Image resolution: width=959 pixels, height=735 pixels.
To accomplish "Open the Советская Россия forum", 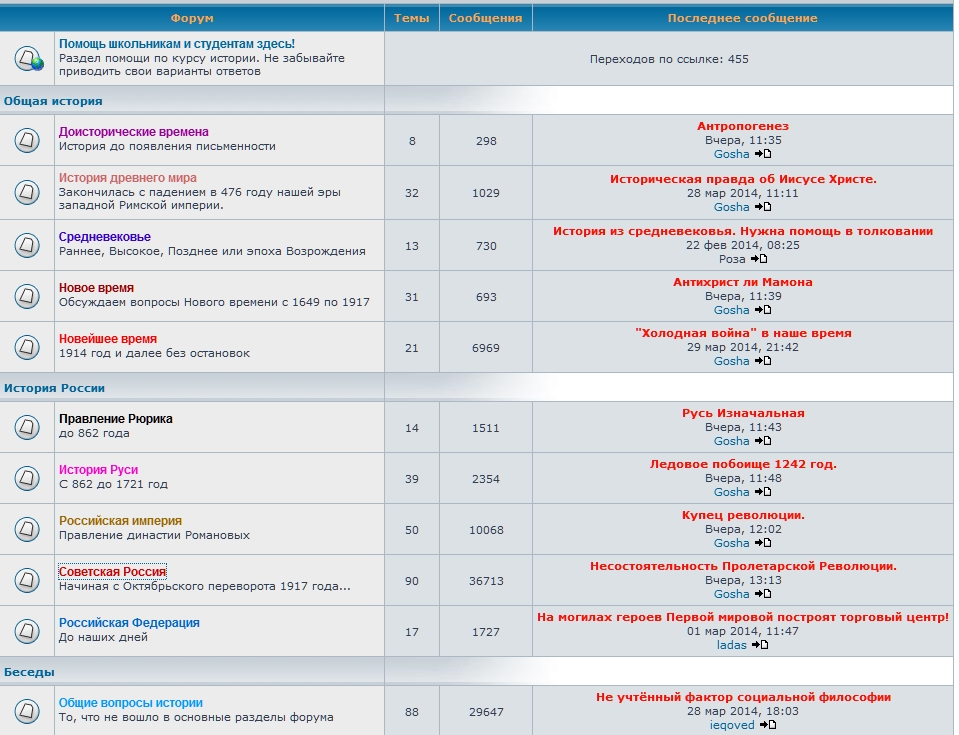I will click(x=112, y=572).
